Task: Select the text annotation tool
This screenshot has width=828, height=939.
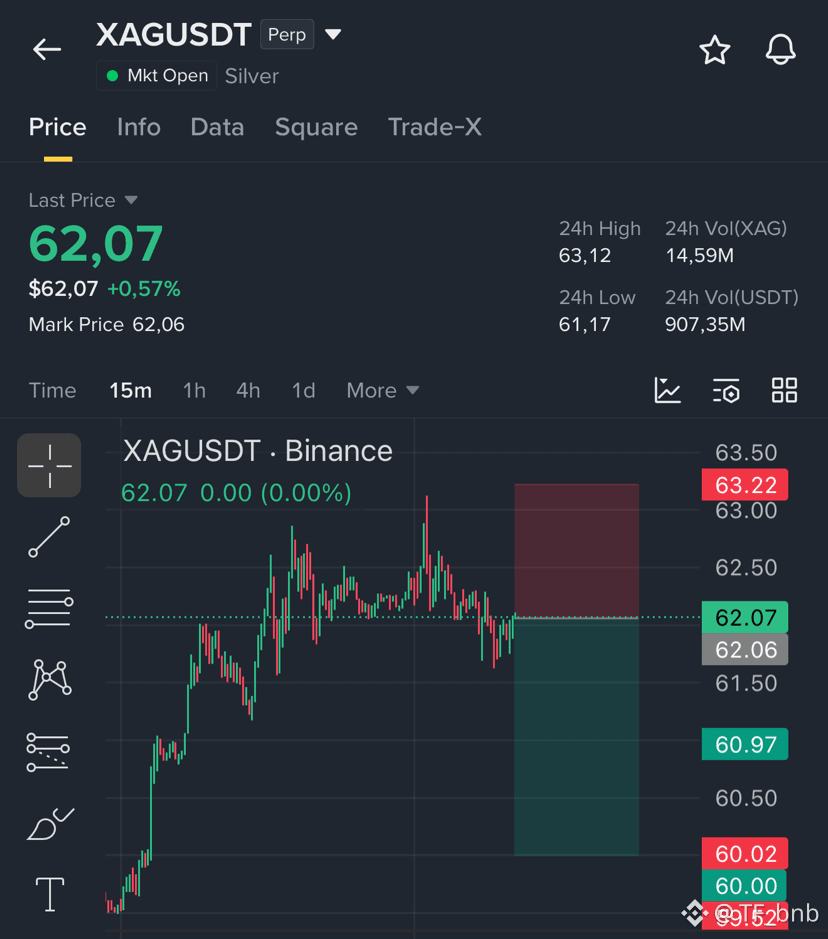Action: (x=50, y=894)
